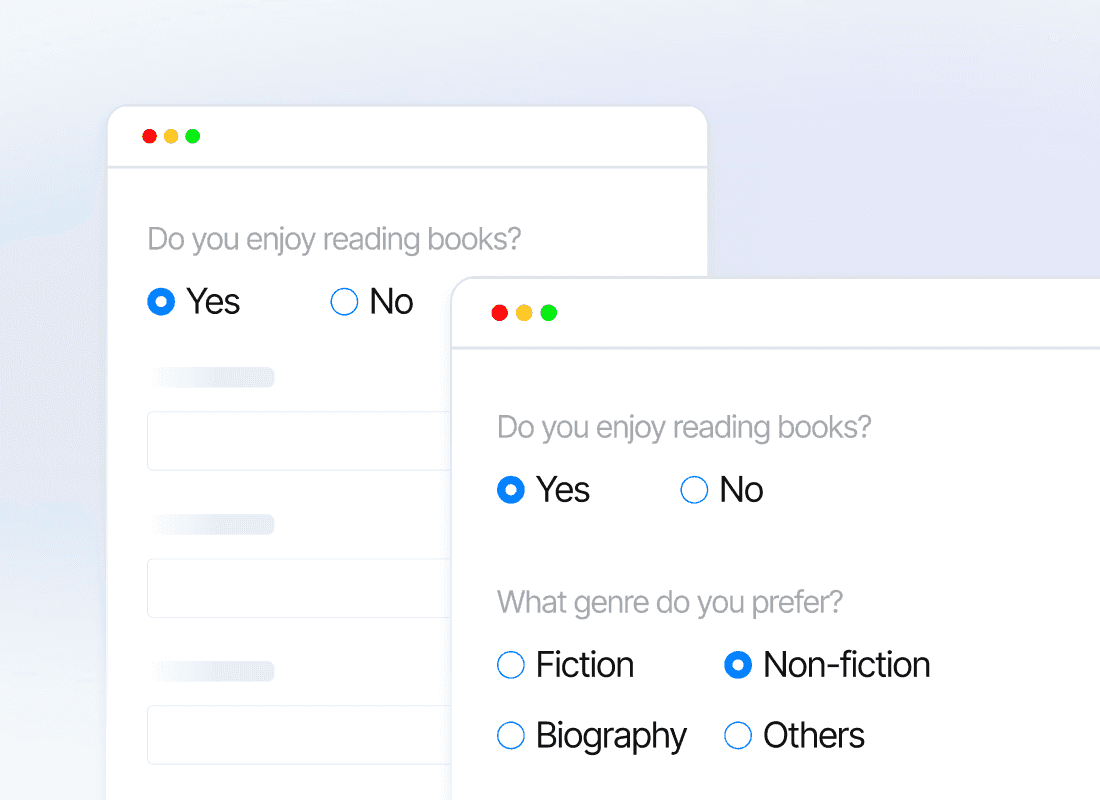Click green maximize dot of back window
Viewport: 1100px width, 800px height.
coord(193,136)
